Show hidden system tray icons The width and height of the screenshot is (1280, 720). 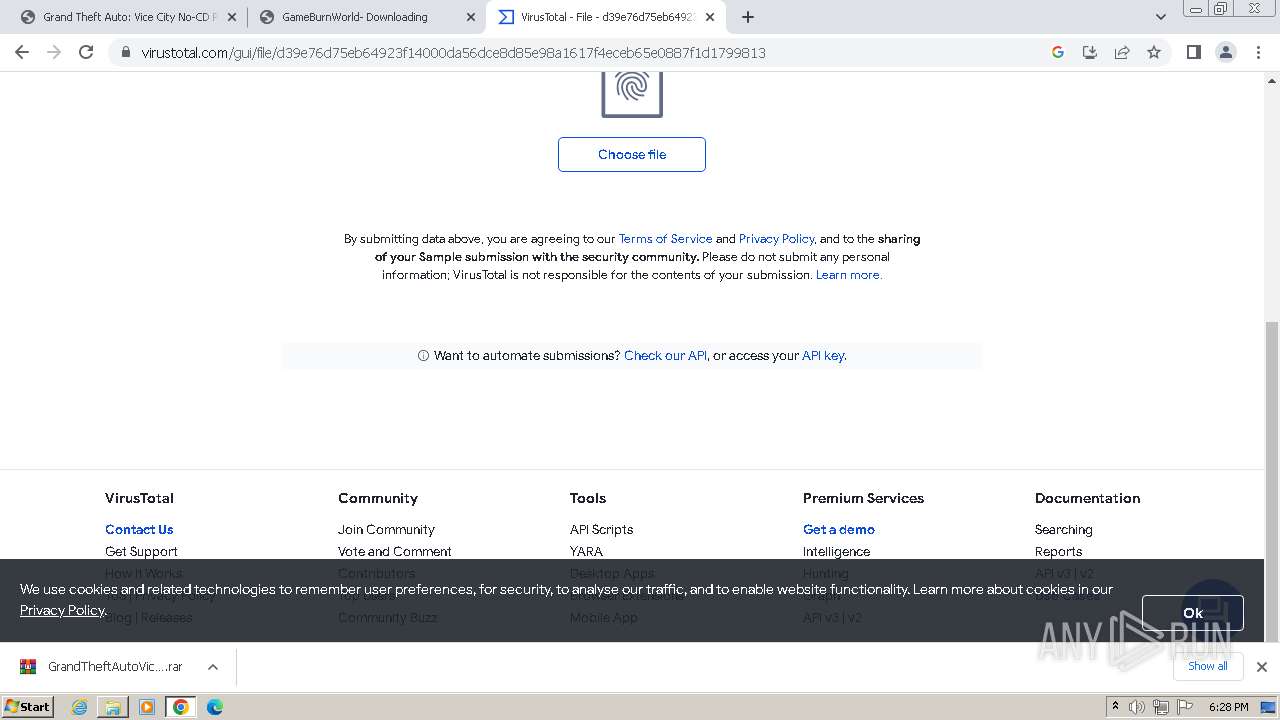(1115, 707)
